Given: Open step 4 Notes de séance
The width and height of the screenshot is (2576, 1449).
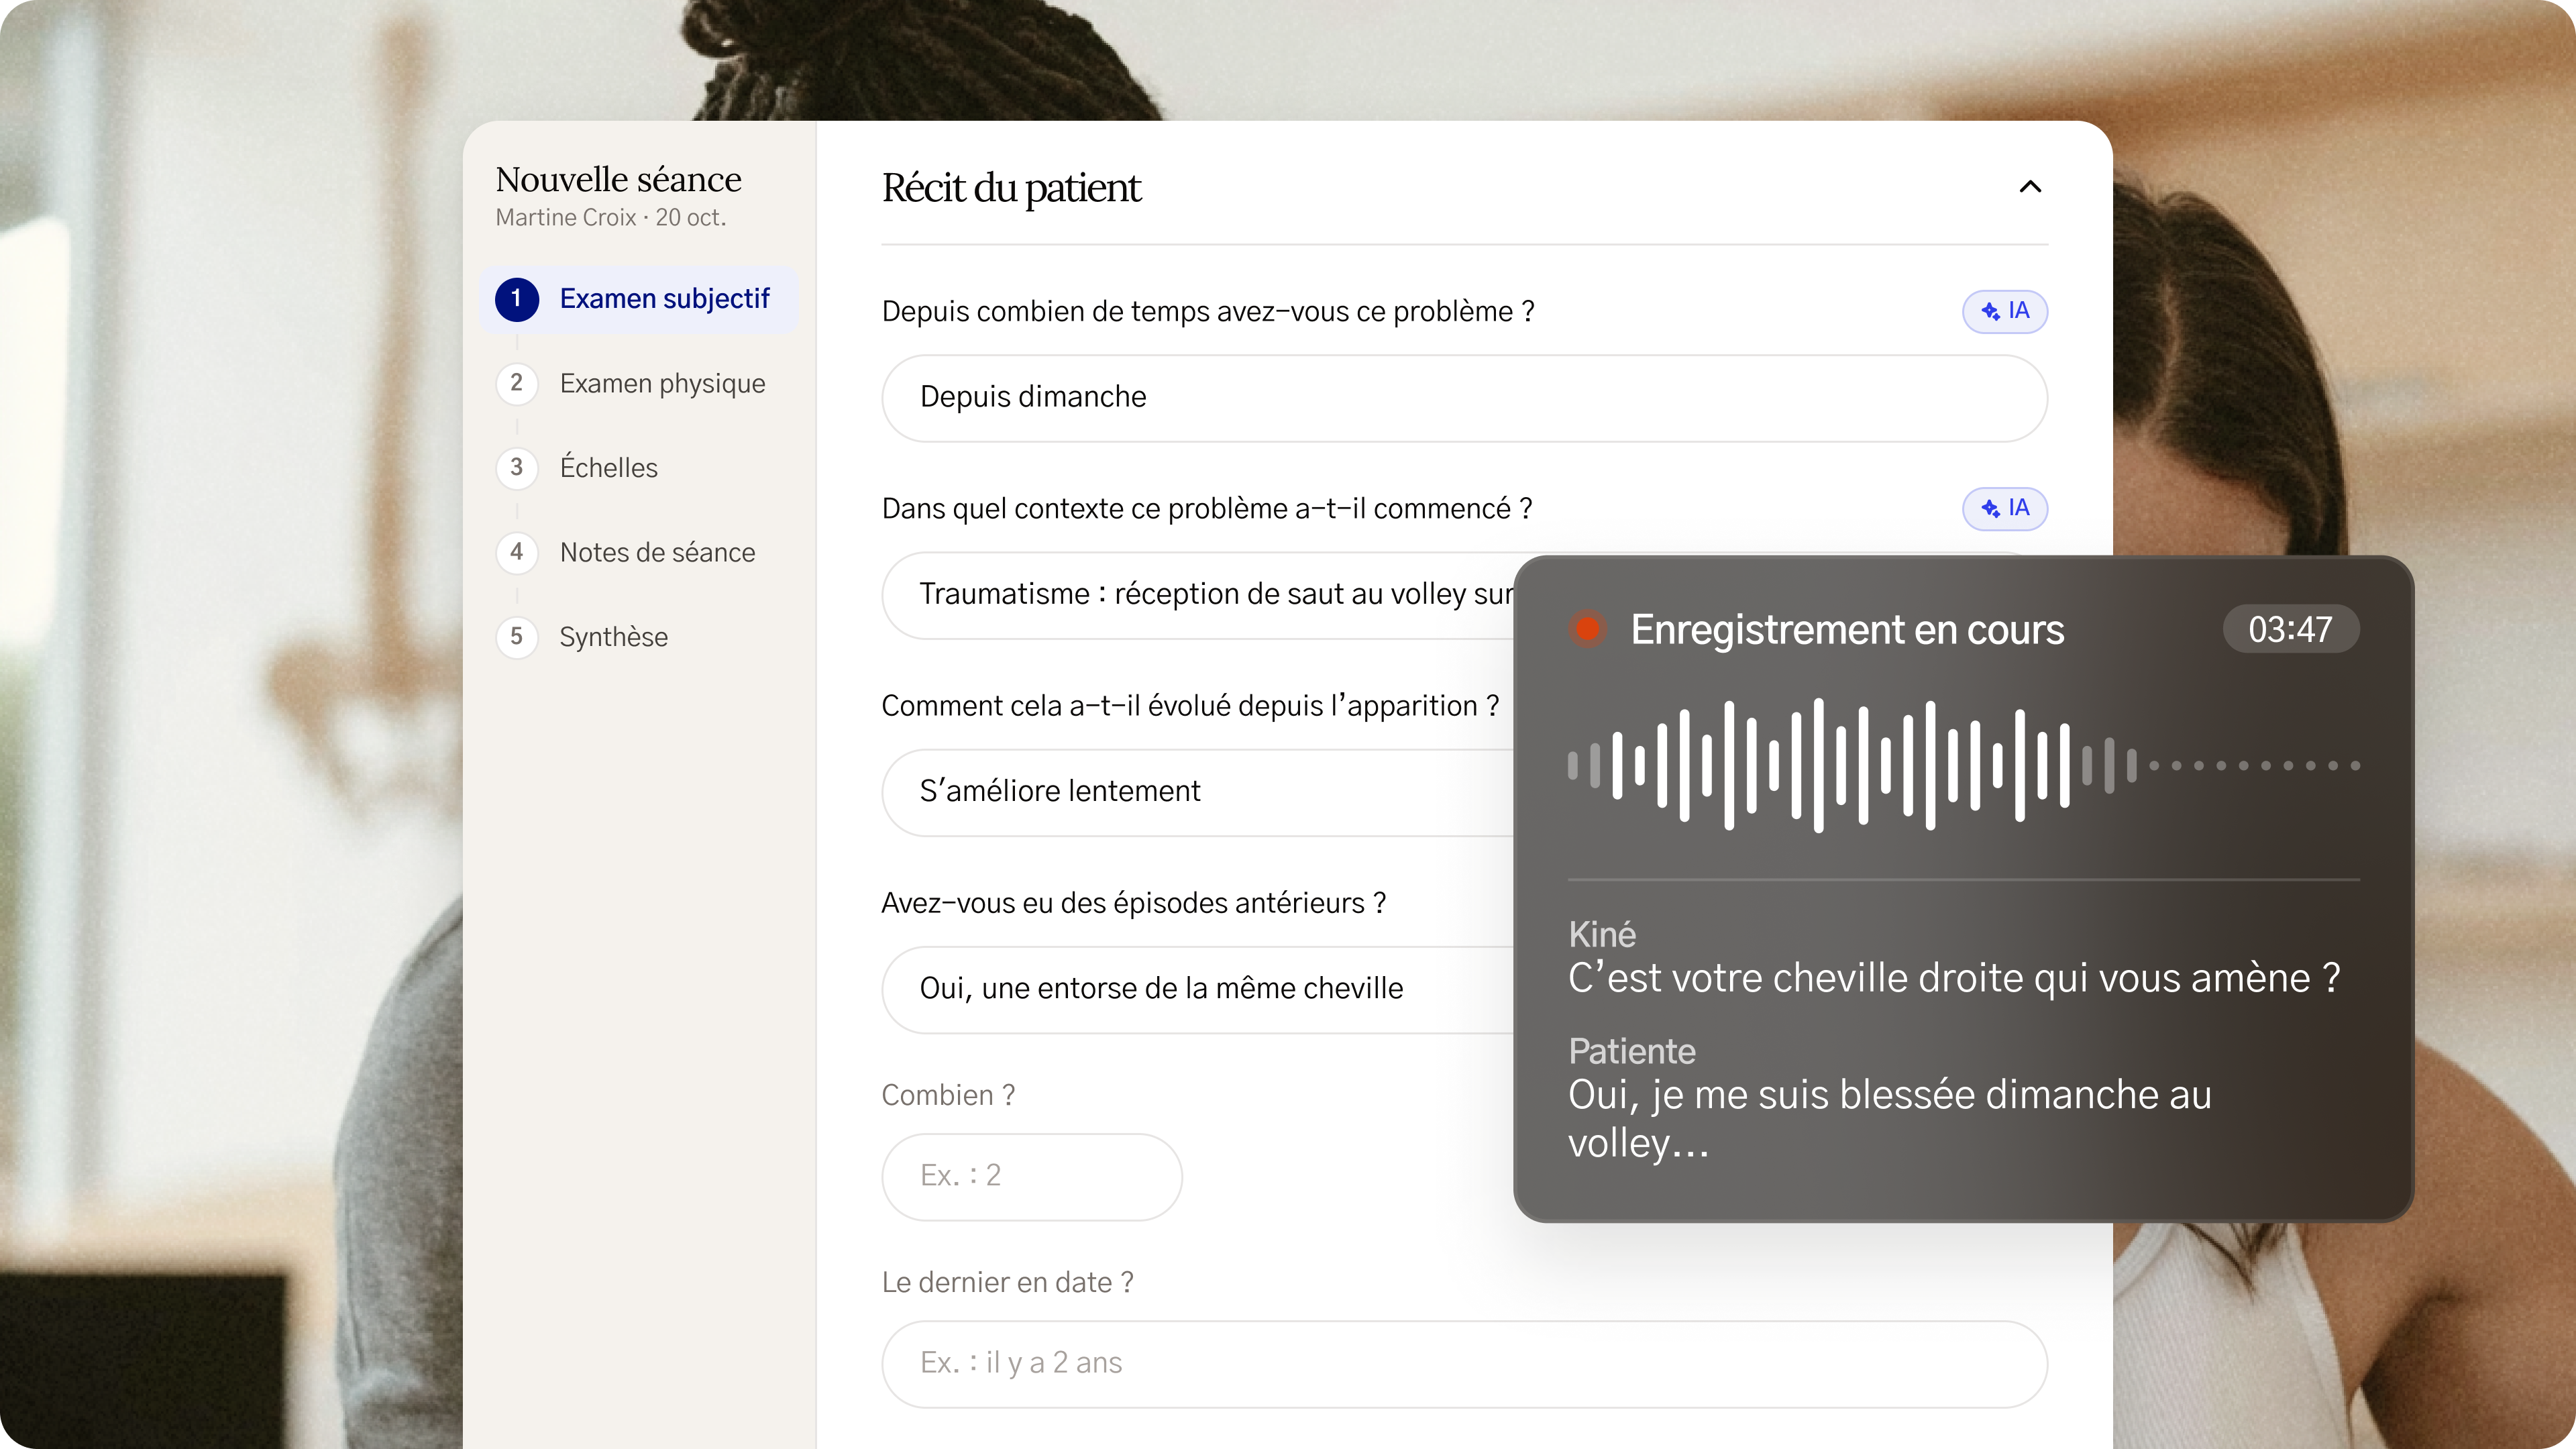Looking at the screenshot, I should click(639, 552).
